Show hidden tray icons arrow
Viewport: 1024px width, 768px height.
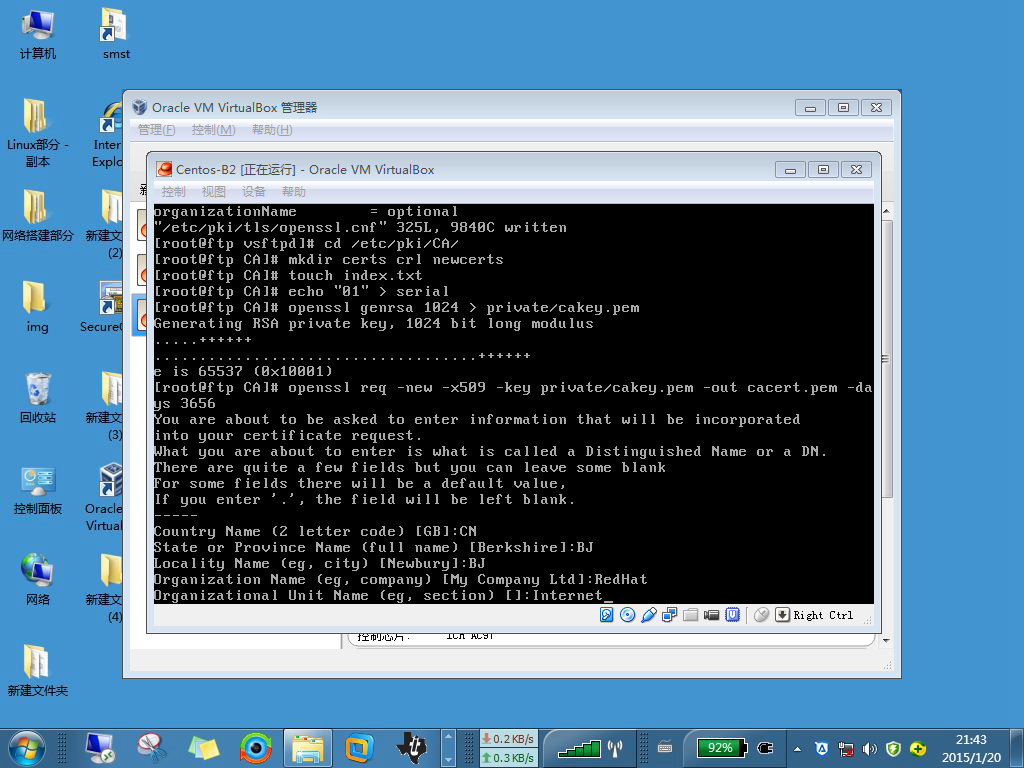click(x=797, y=749)
